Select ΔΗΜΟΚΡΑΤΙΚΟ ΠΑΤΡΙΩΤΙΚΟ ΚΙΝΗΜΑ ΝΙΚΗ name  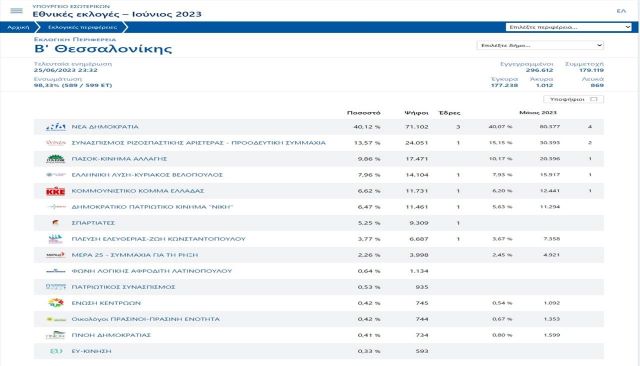pos(152,207)
